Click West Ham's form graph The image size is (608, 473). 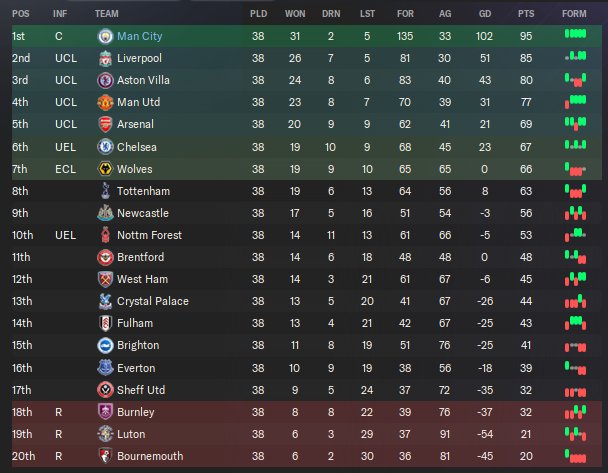coord(574,279)
